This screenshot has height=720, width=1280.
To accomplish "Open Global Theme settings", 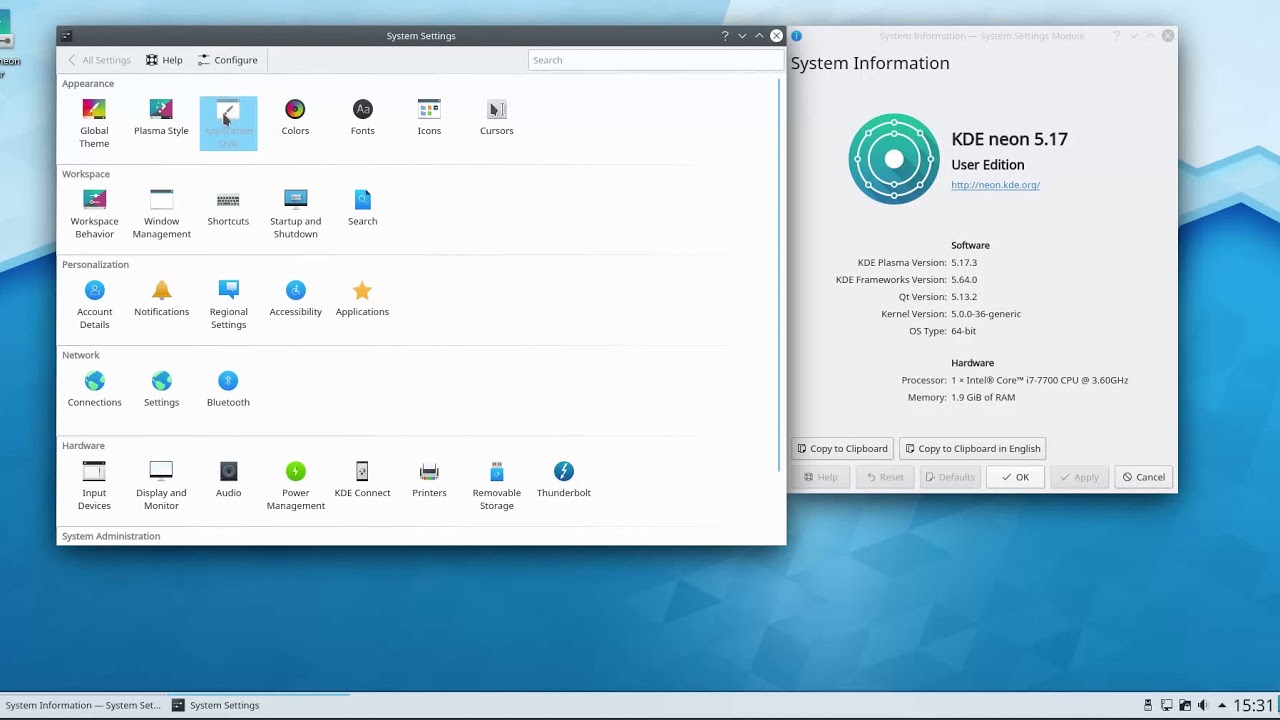I will click(94, 123).
